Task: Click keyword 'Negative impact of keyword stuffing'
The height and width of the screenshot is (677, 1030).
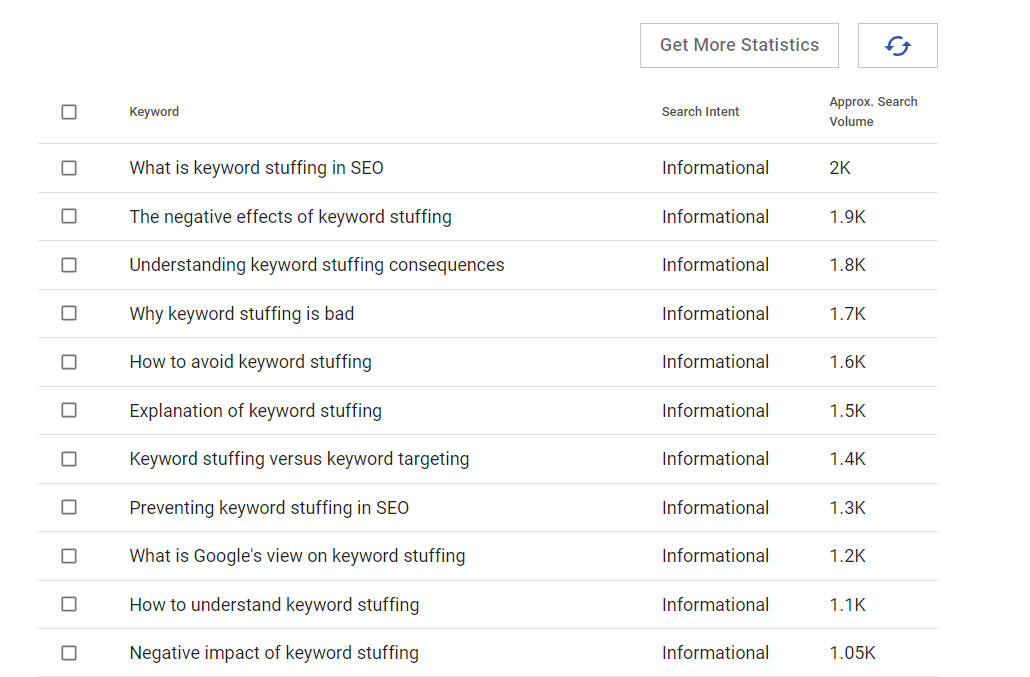Action: [x=274, y=653]
